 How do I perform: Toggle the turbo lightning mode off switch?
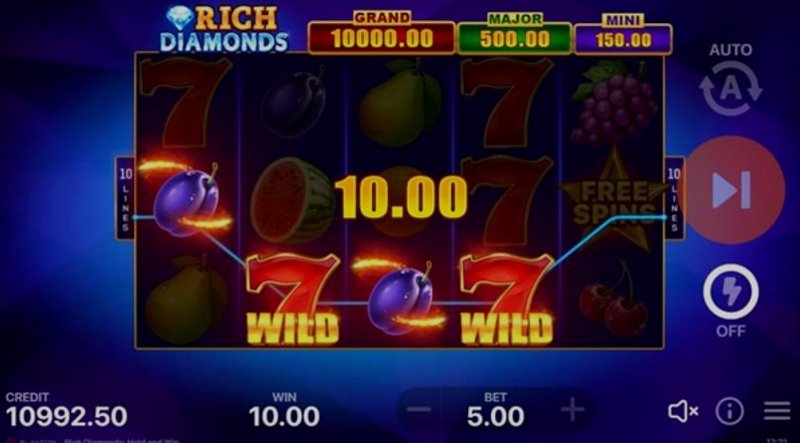[x=731, y=292]
